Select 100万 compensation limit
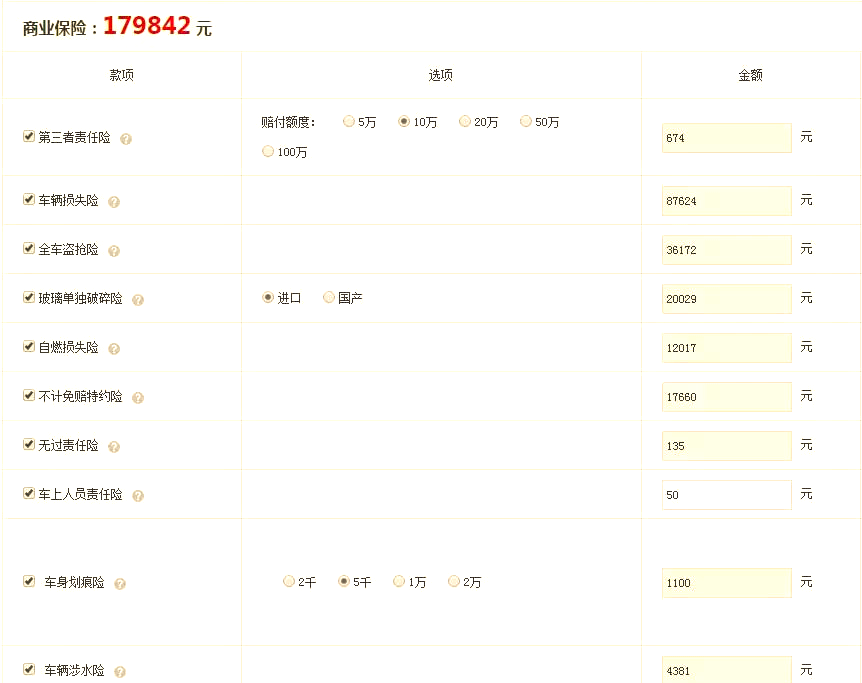Image resolution: width=862 pixels, height=683 pixels. [x=268, y=151]
